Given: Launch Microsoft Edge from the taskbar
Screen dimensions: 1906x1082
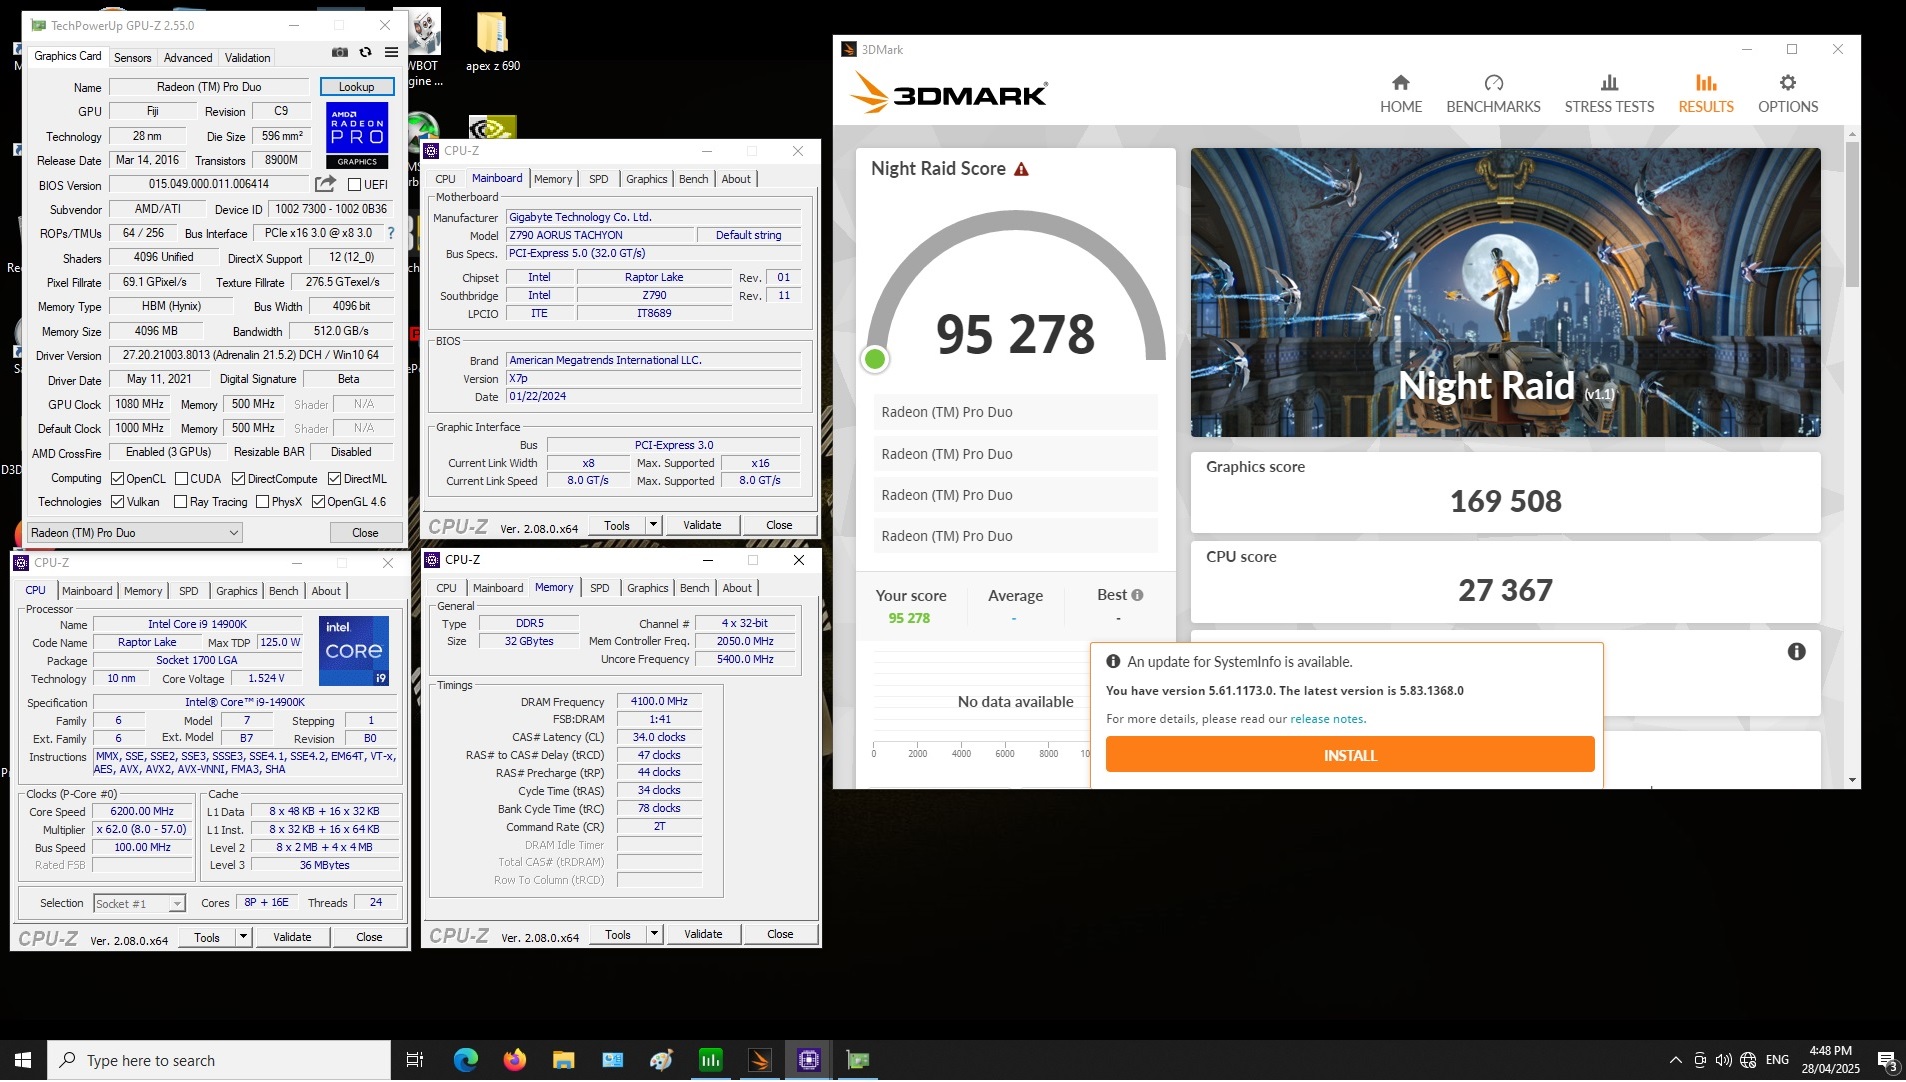Looking at the screenshot, I should coord(466,1061).
